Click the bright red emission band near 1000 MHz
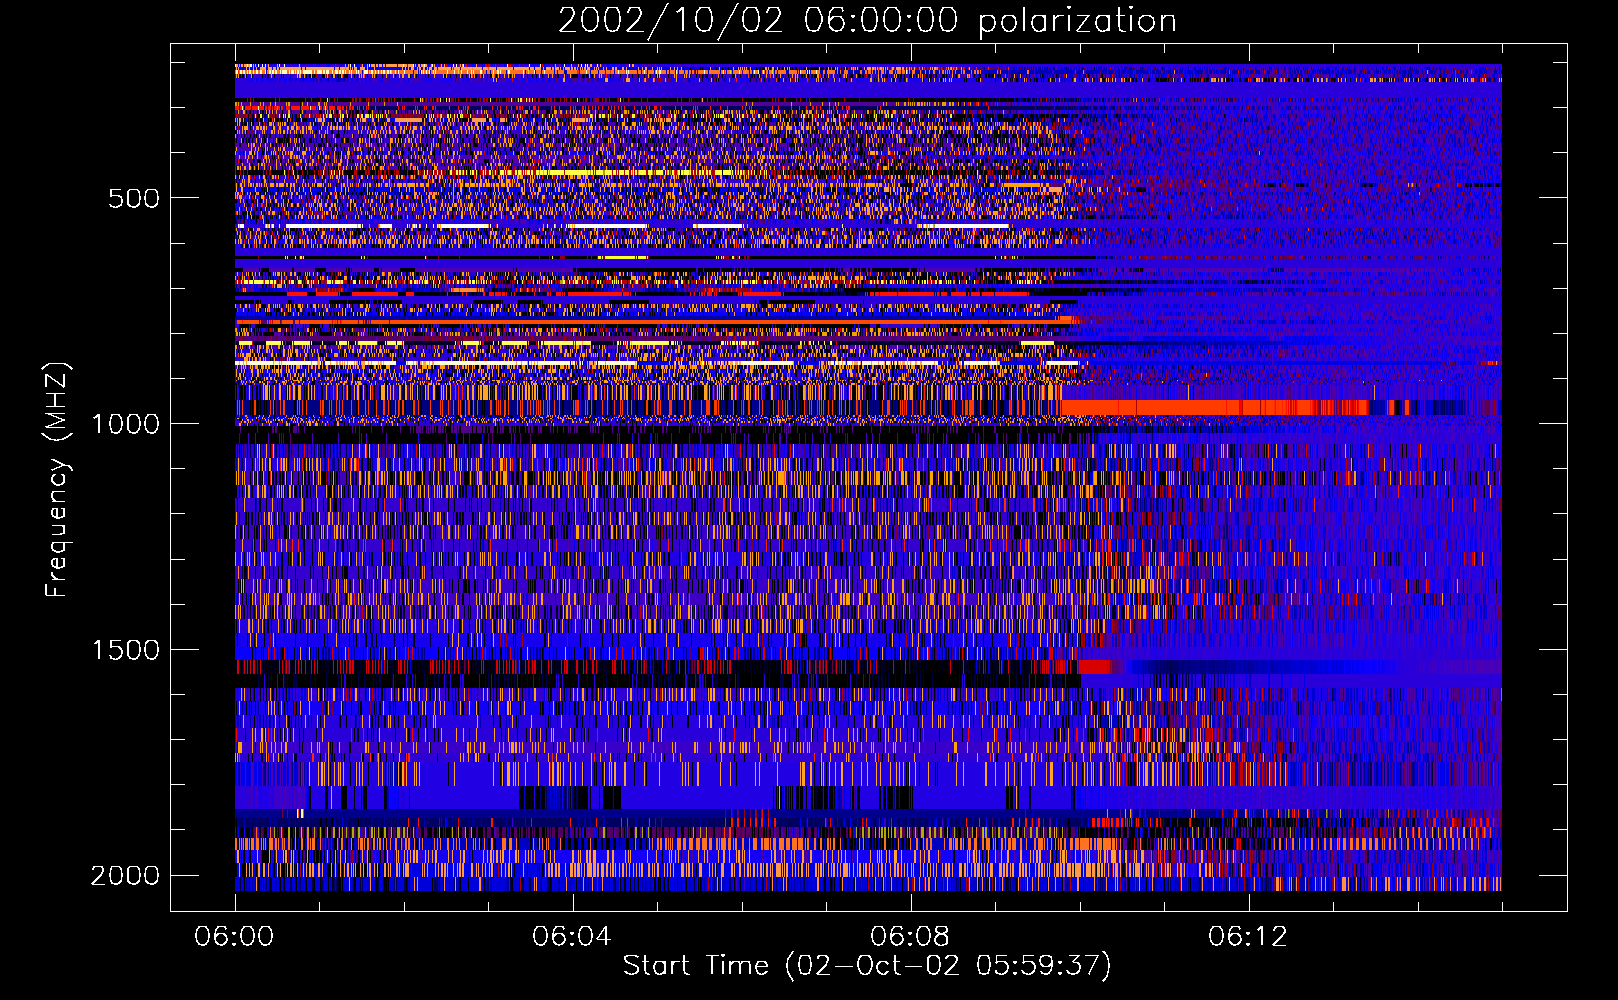The width and height of the screenshot is (1618, 1000). click(1215, 407)
